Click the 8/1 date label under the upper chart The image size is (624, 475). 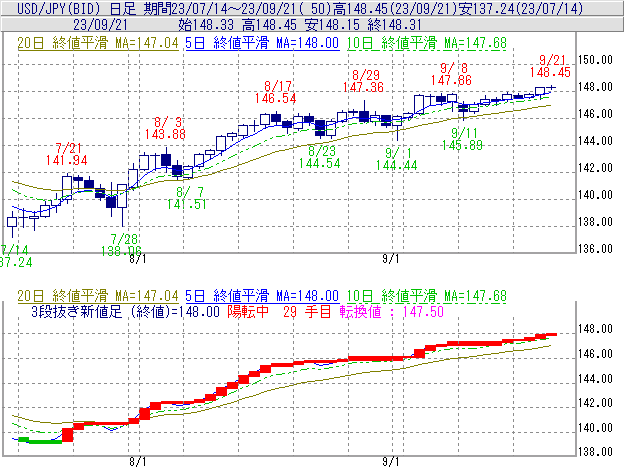(138, 259)
